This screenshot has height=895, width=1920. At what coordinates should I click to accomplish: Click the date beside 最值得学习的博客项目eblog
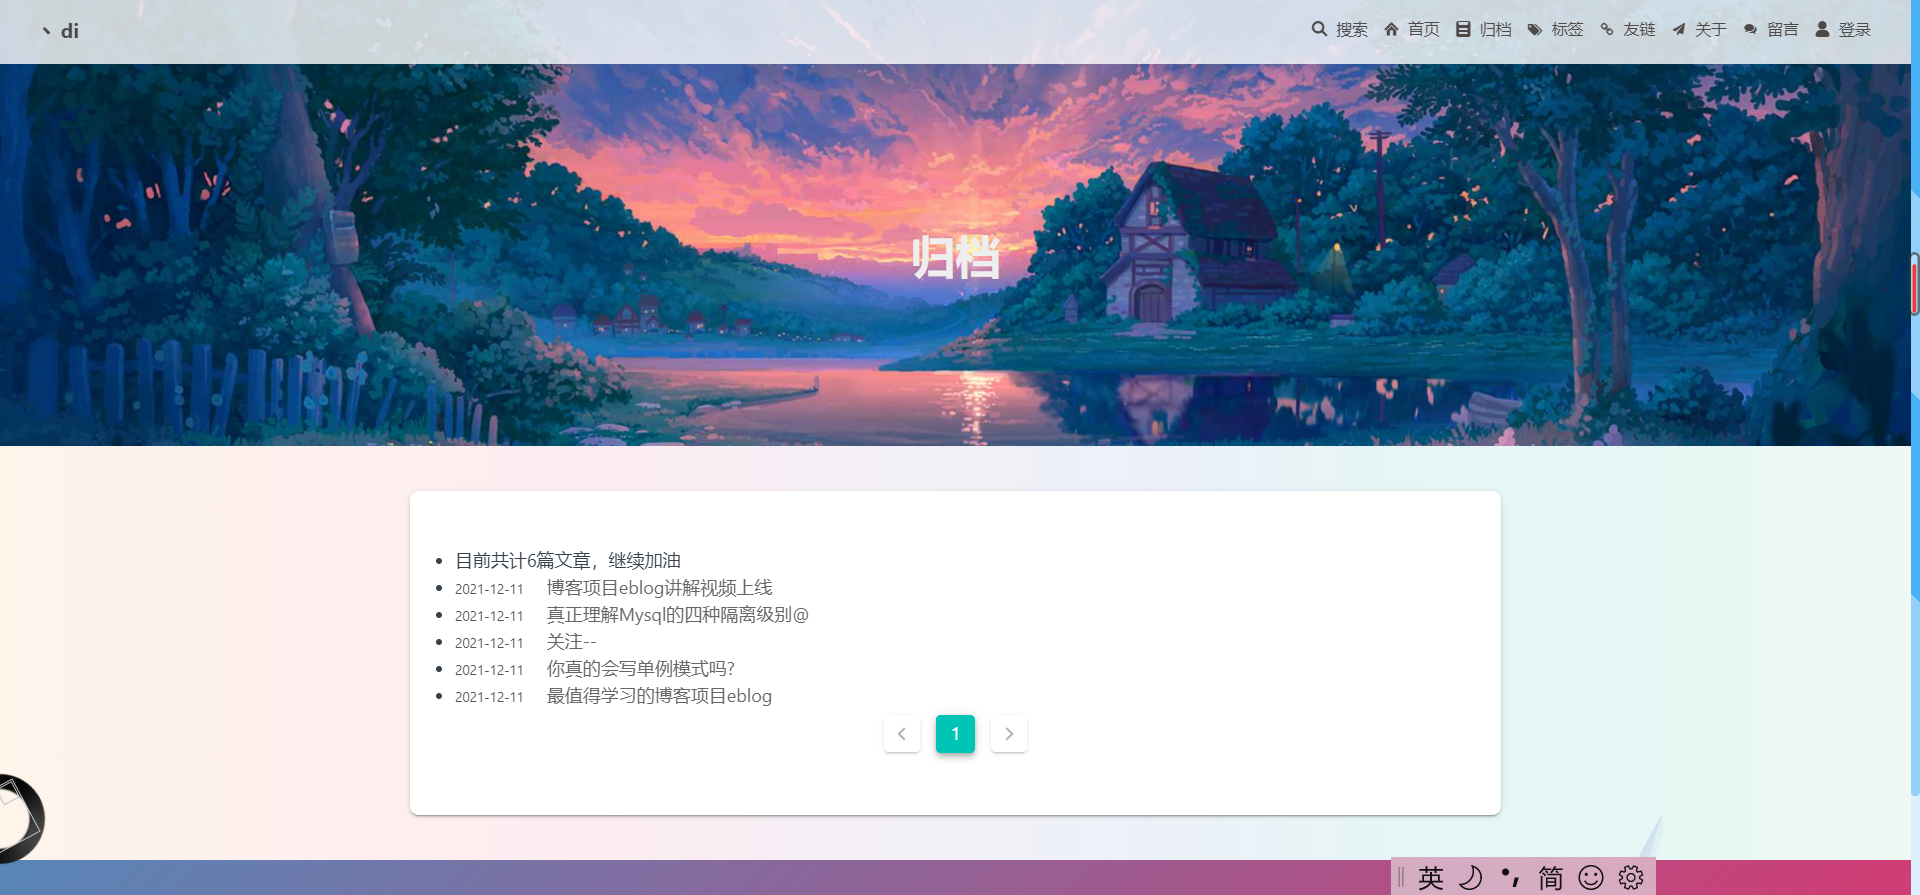[489, 697]
